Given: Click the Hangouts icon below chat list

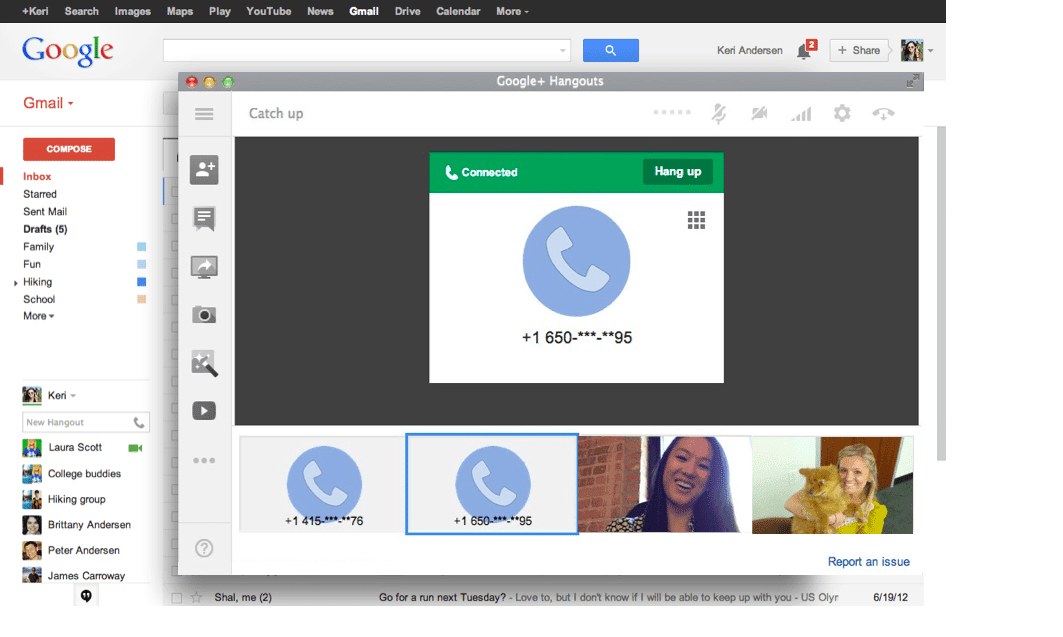Looking at the screenshot, I should point(86,596).
